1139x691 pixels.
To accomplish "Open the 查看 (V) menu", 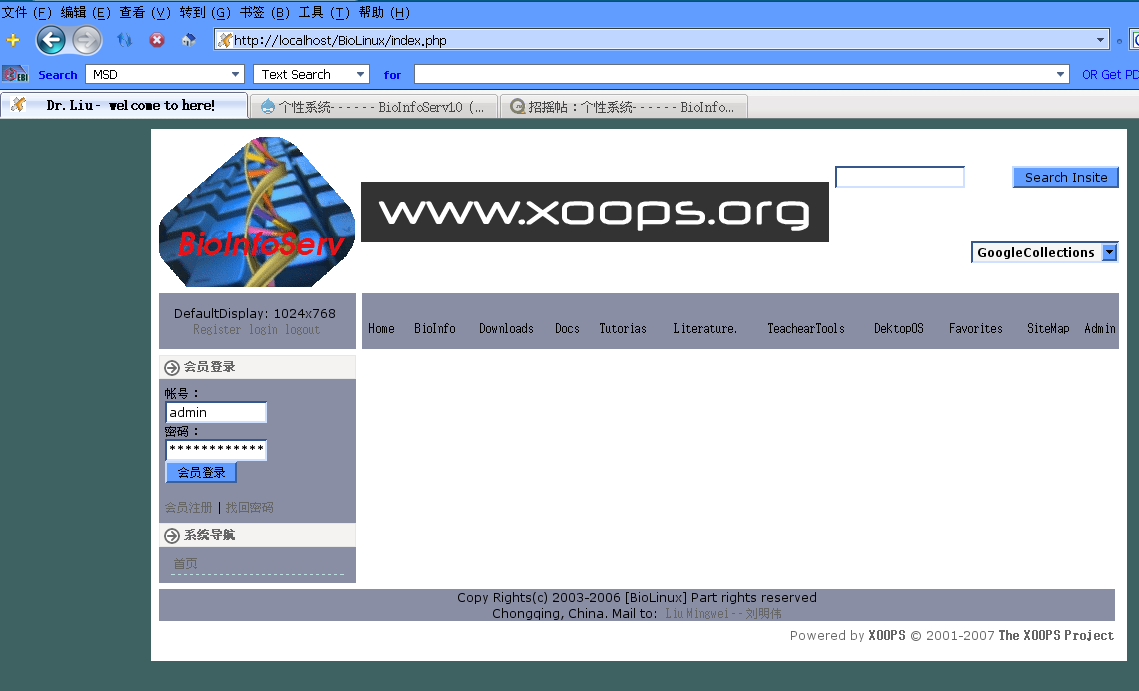I will (145, 12).
